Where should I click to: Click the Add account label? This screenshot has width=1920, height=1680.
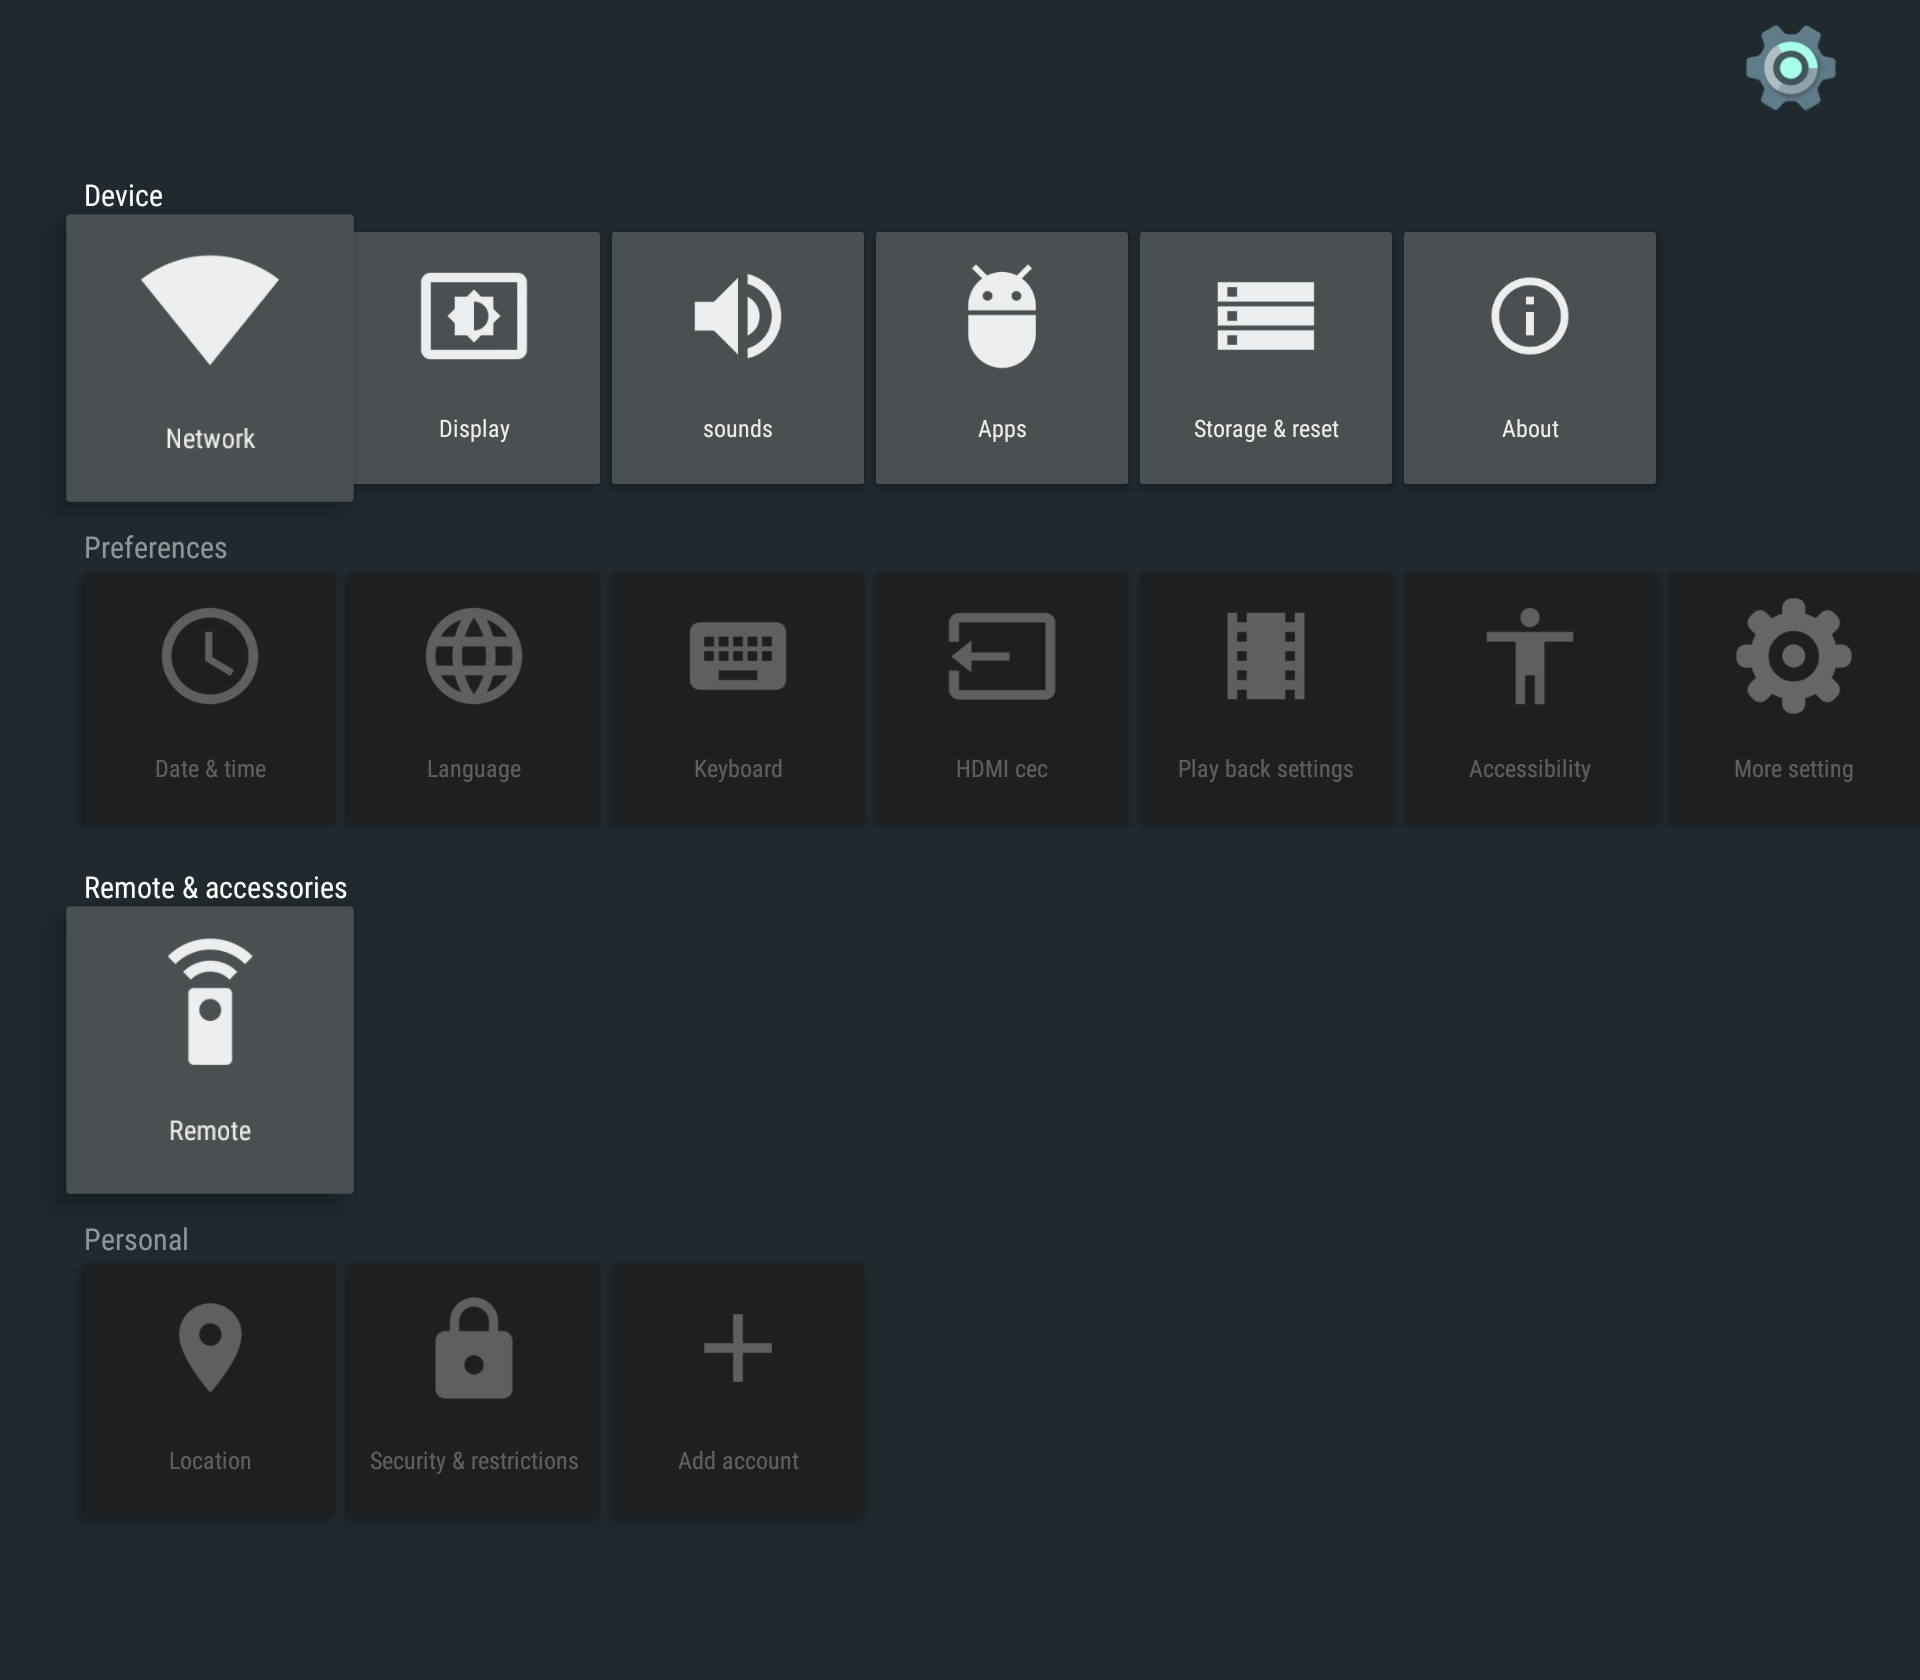point(738,1461)
